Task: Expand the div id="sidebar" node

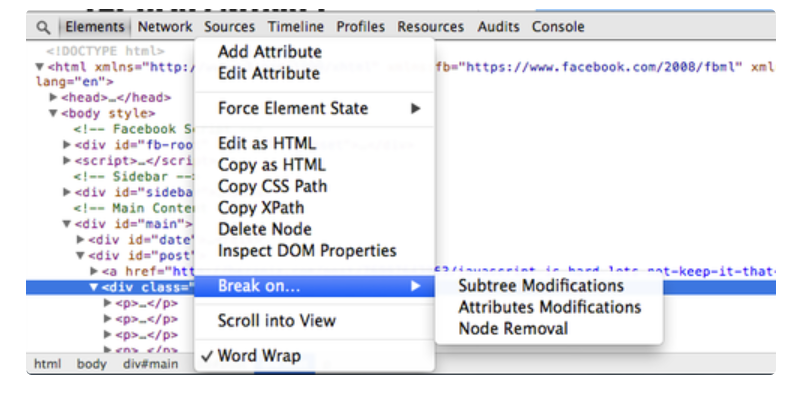Action: pyautogui.click(x=67, y=192)
